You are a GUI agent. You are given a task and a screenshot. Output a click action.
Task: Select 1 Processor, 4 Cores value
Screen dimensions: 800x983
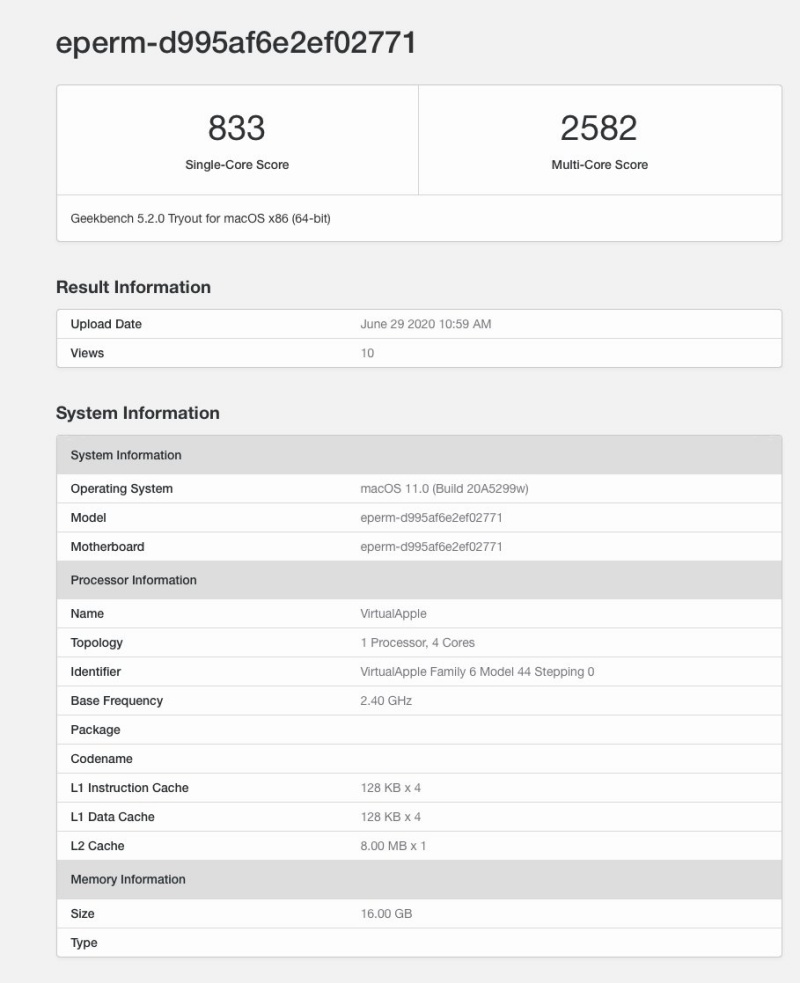(418, 643)
